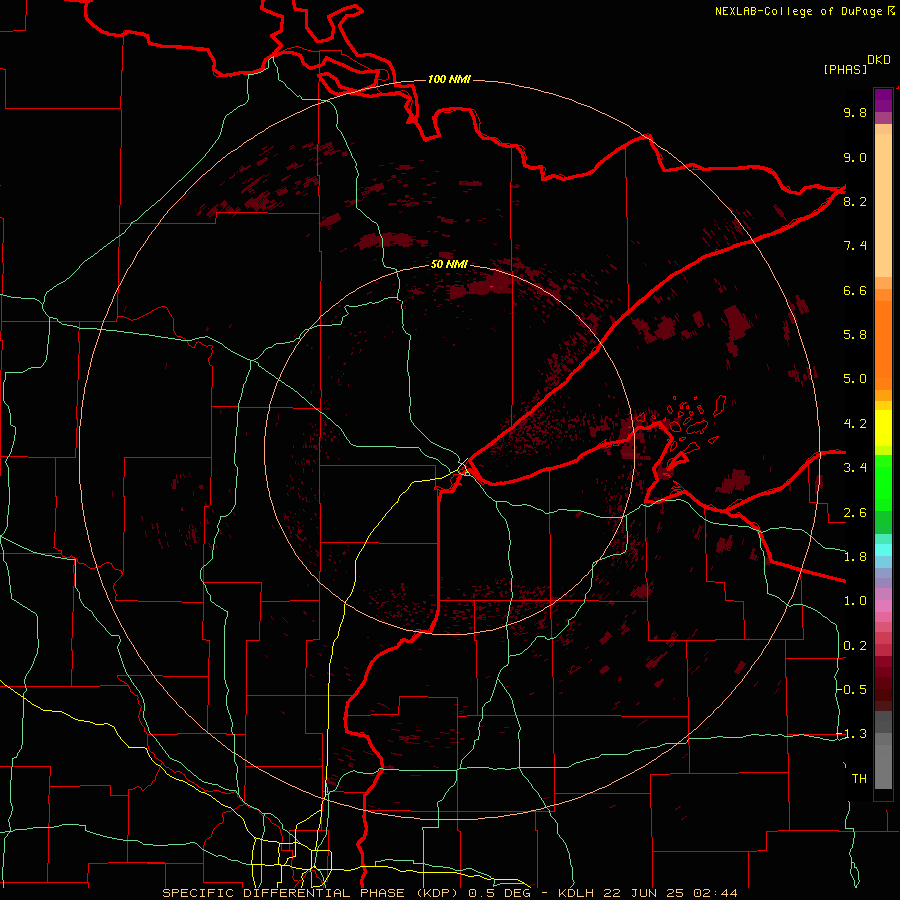Image resolution: width=900 pixels, height=900 pixels.
Task: Click the 5.0 scale label
Action: [855, 379]
